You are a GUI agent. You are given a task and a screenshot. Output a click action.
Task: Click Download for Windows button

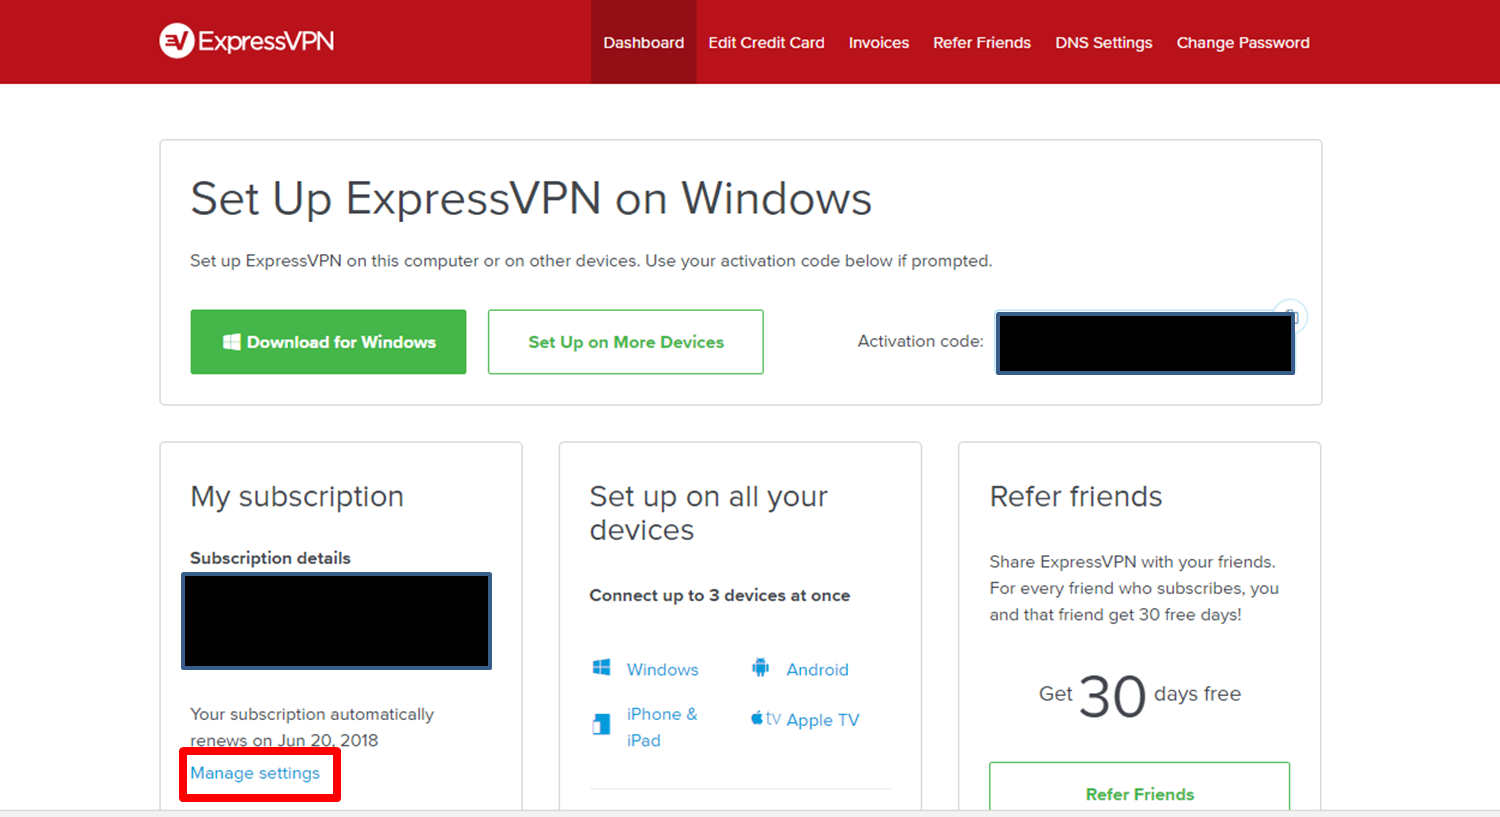coord(328,342)
